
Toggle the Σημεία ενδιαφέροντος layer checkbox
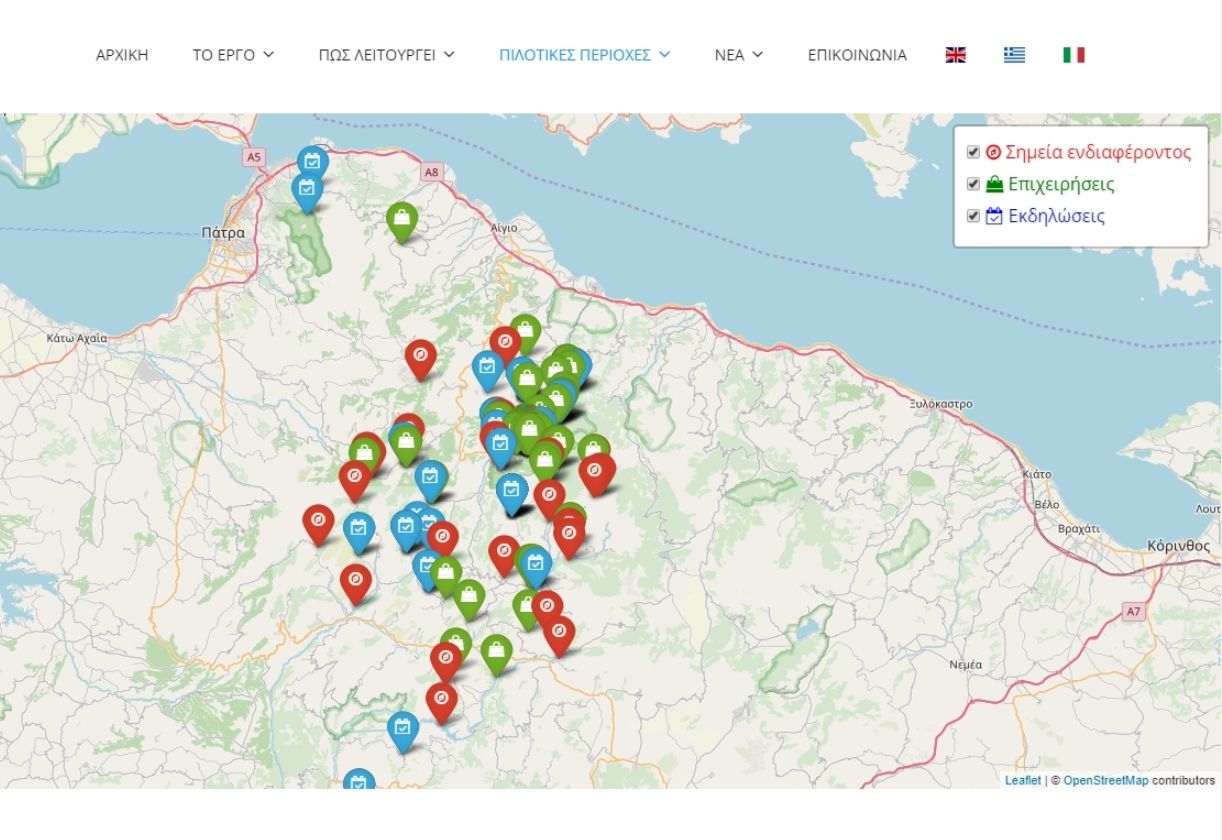973,153
